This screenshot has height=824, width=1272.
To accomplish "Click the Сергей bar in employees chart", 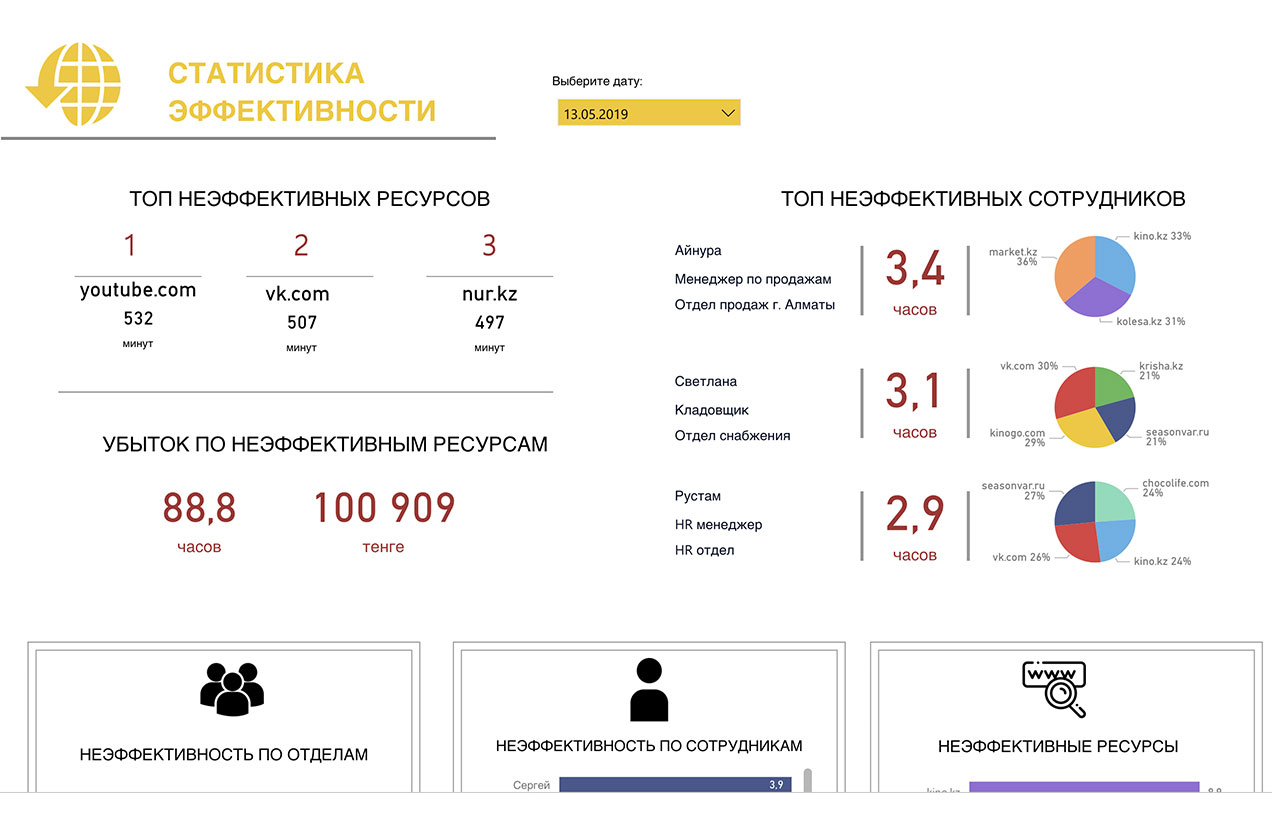I will (675, 785).
